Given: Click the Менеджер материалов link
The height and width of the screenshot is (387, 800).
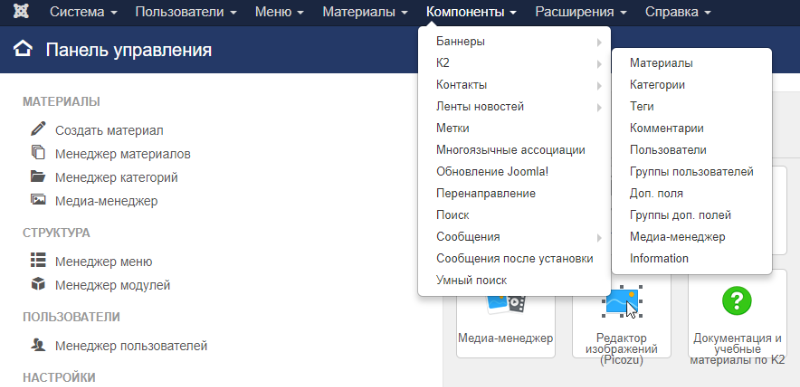Looking at the screenshot, I should (123, 154).
